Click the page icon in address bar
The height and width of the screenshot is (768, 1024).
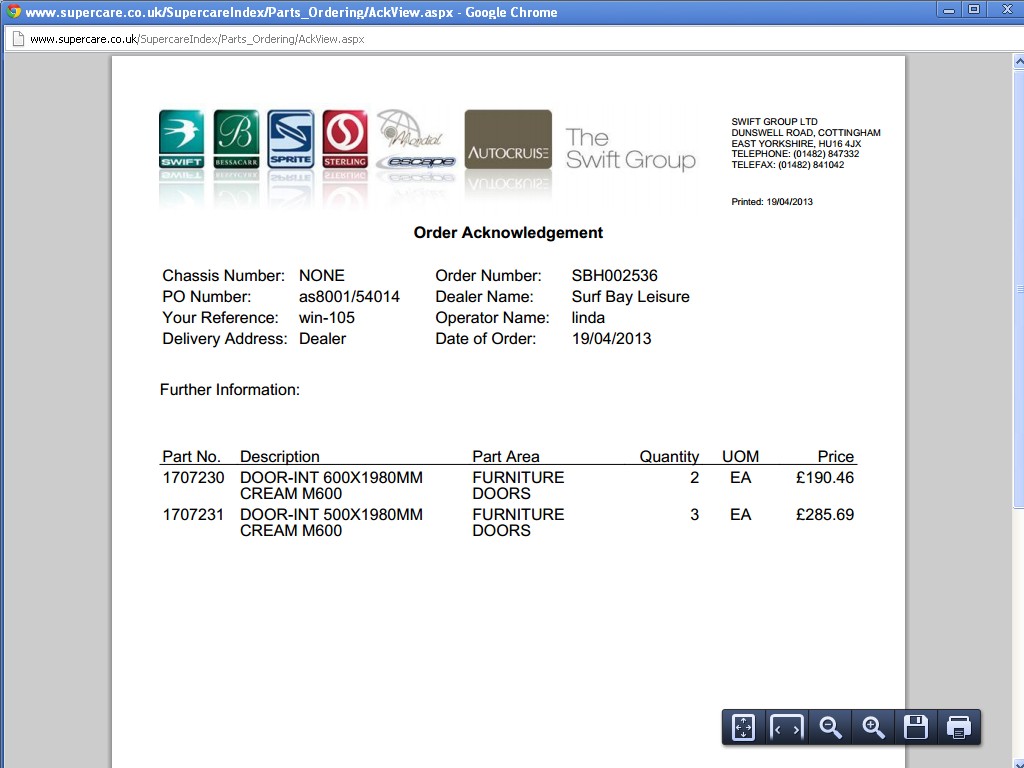(18, 39)
